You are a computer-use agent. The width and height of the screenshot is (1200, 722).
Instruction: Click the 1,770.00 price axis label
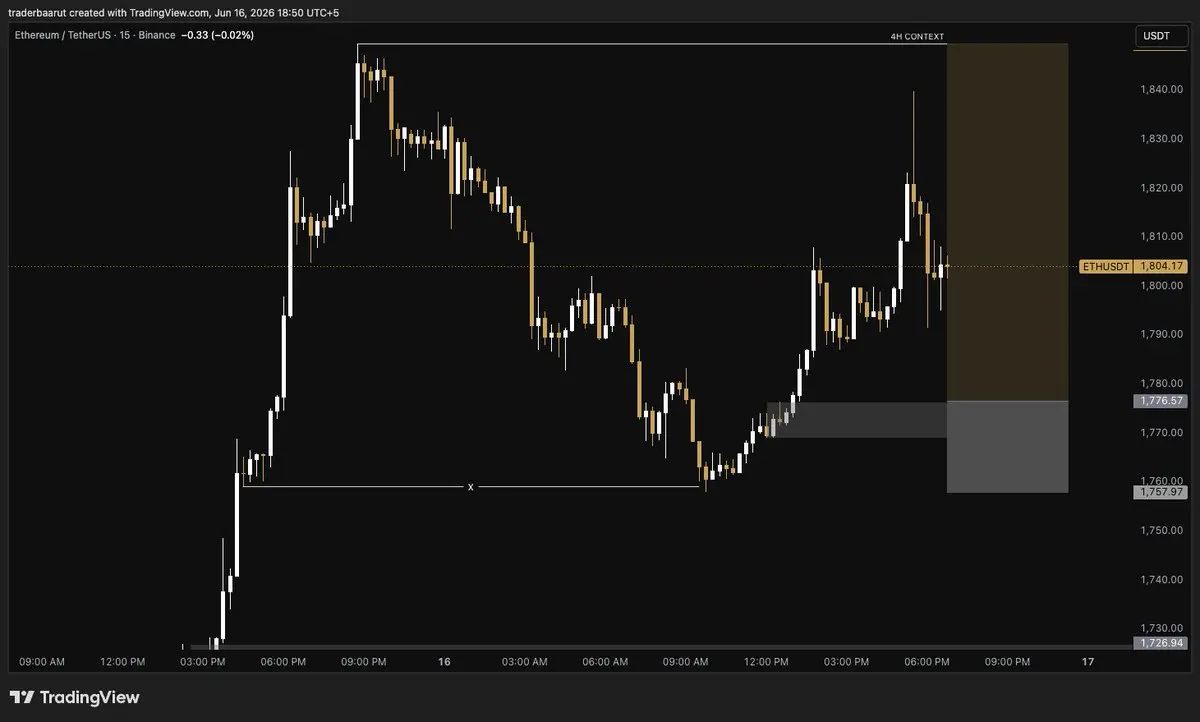[1161, 433]
